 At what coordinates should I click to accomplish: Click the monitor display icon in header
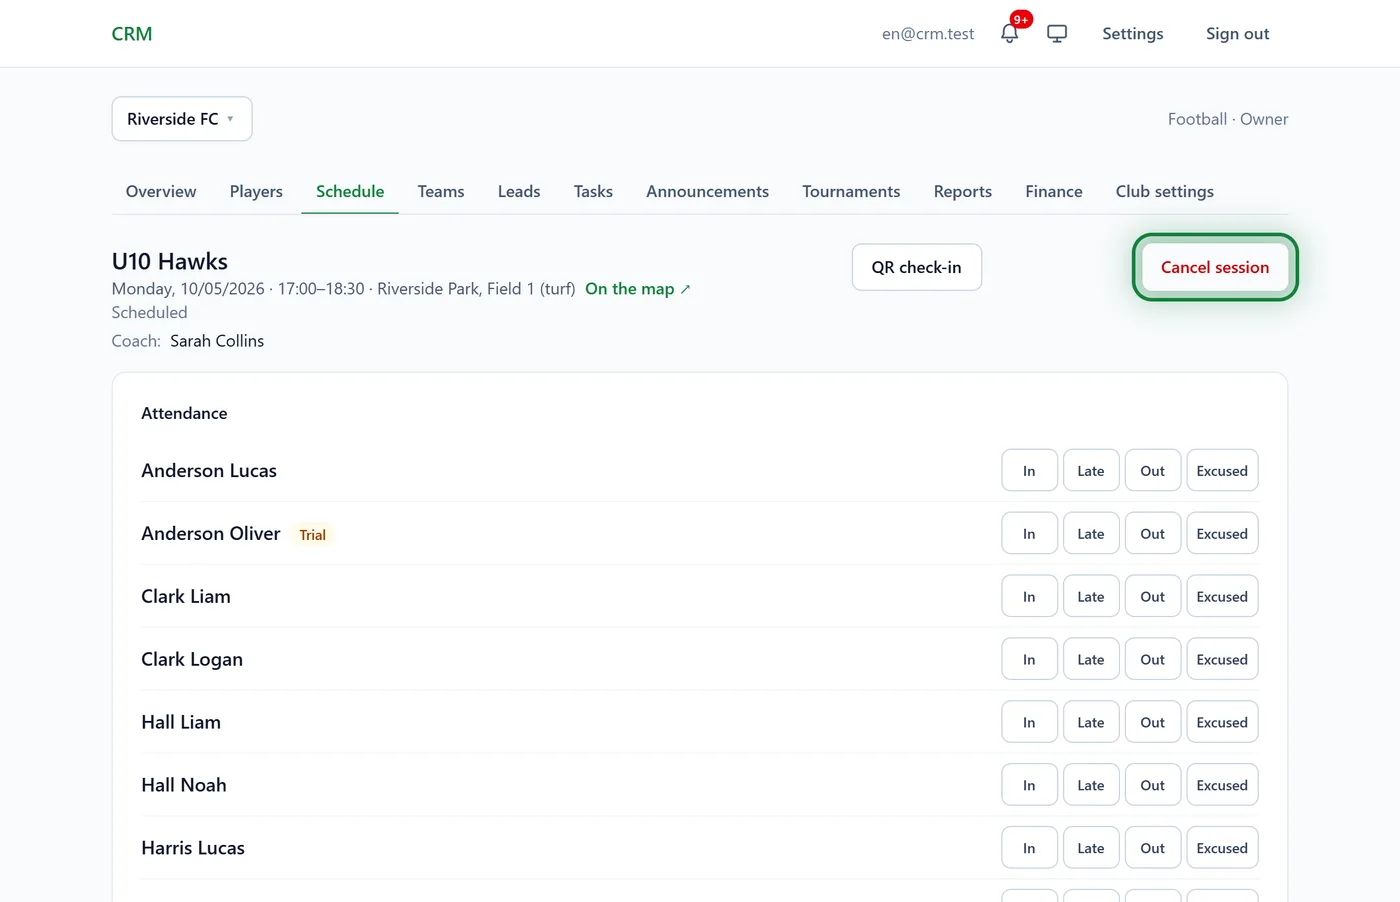pos(1057,33)
